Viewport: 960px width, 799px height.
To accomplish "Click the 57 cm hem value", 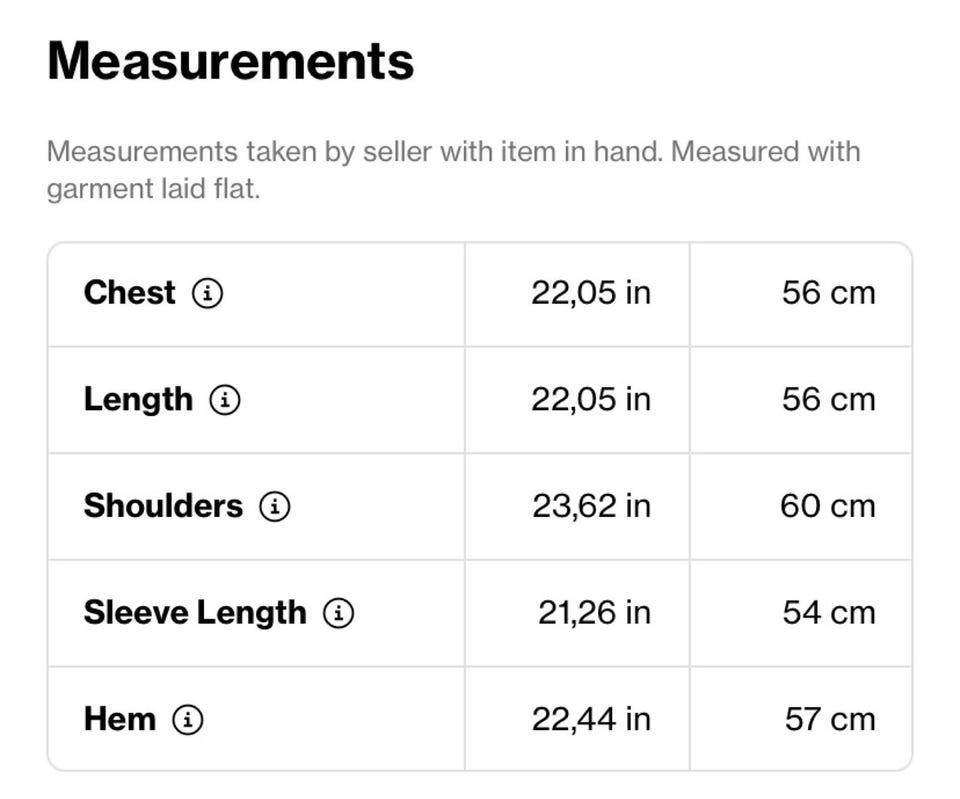I will pyautogui.click(x=829, y=719).
